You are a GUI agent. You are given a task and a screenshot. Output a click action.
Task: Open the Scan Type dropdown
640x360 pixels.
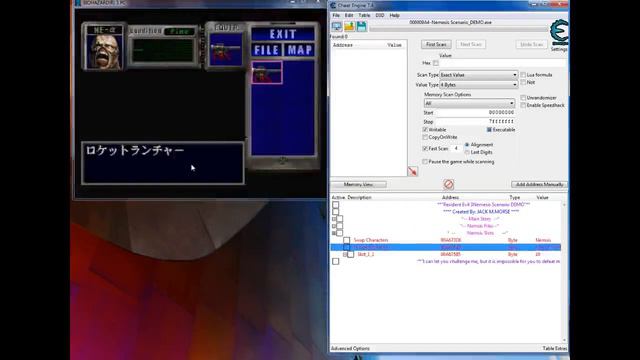click(x=478, y=75)
